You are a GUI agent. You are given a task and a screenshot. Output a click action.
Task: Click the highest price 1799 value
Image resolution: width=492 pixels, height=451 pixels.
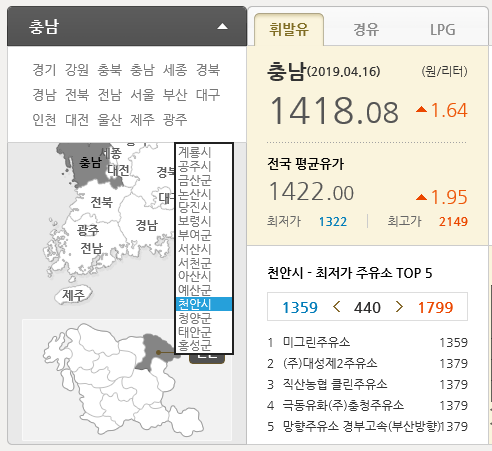[436, 308]
